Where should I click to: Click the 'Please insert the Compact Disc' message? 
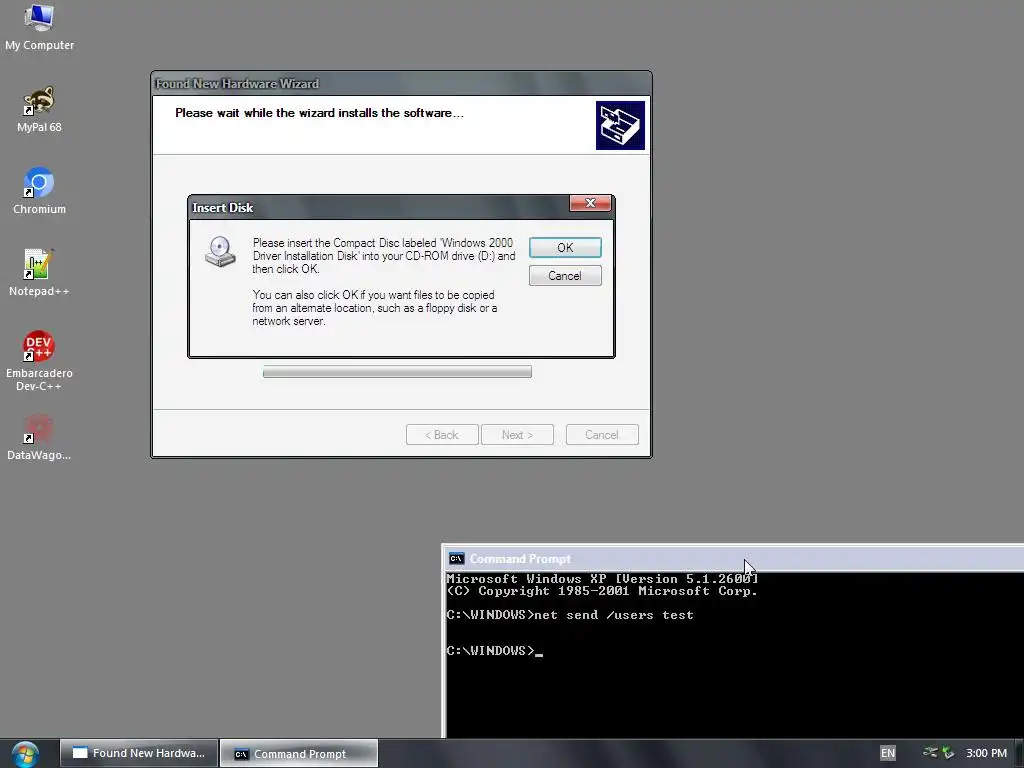coord(384,256)
